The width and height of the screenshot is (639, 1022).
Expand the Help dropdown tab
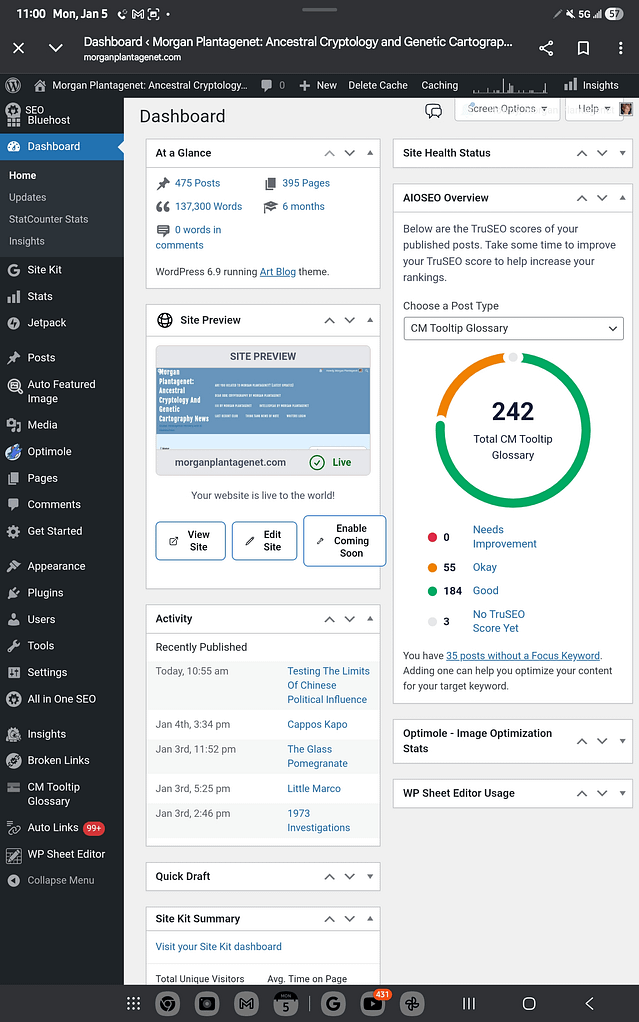pos(594,109)
